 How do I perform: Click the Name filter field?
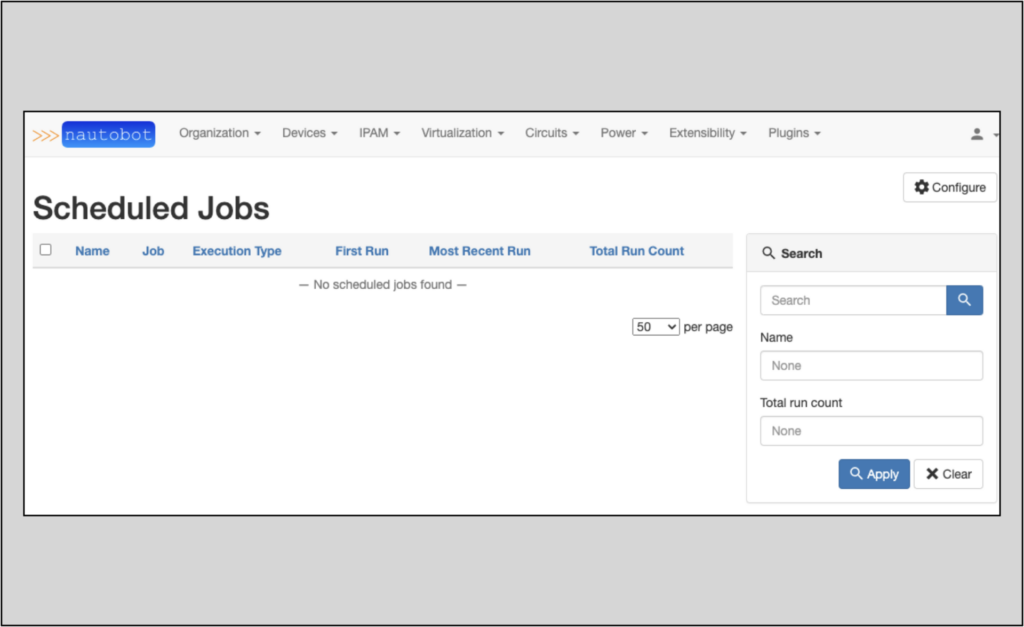[x=871, y=366]
